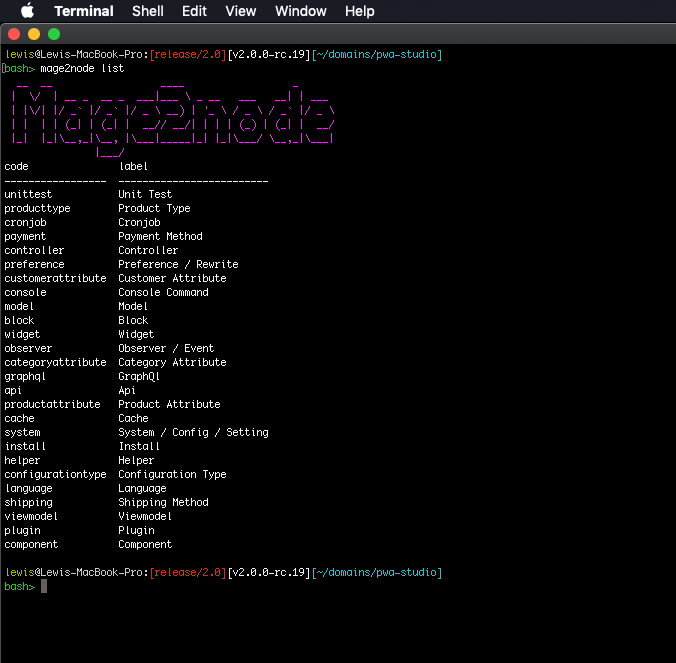Click the 'cronjob' code entry

[x=25, y=222]
